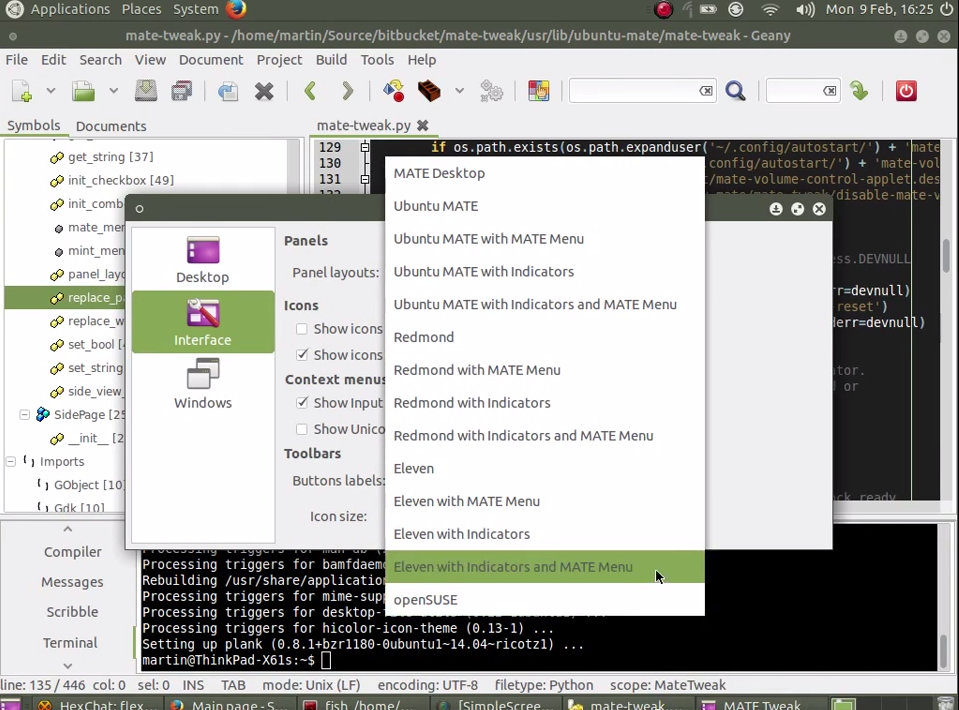959x710 pixels.
Task: Open the Build menu
Action: [331, 60]
